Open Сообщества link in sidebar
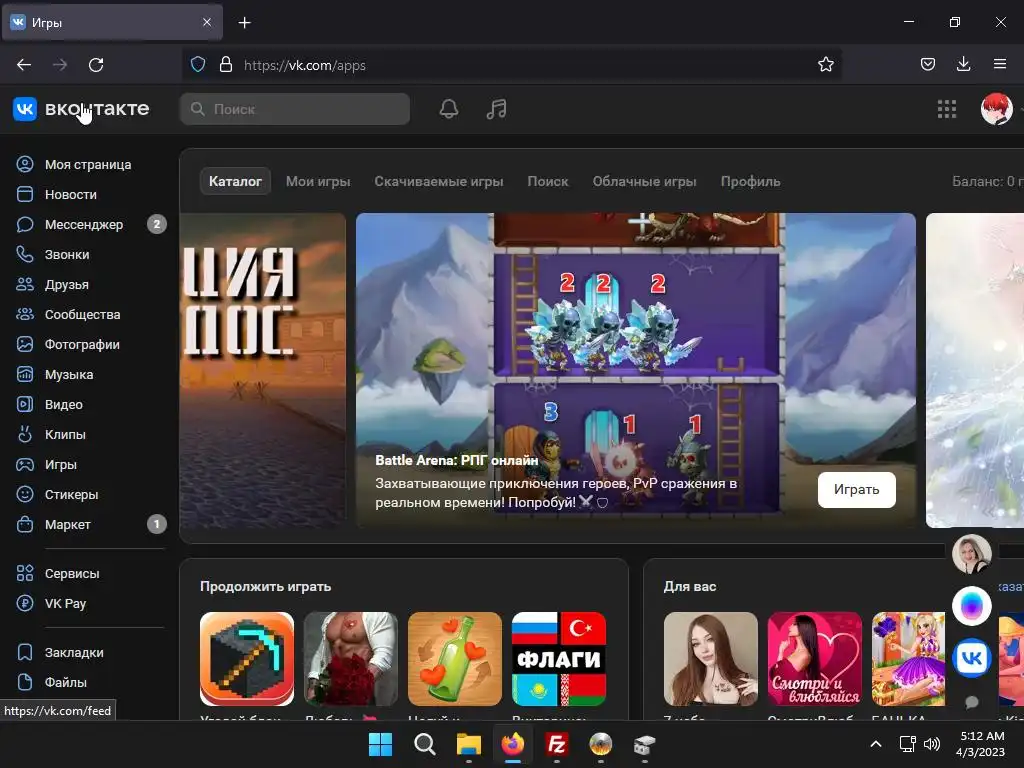 coord(82,315)
